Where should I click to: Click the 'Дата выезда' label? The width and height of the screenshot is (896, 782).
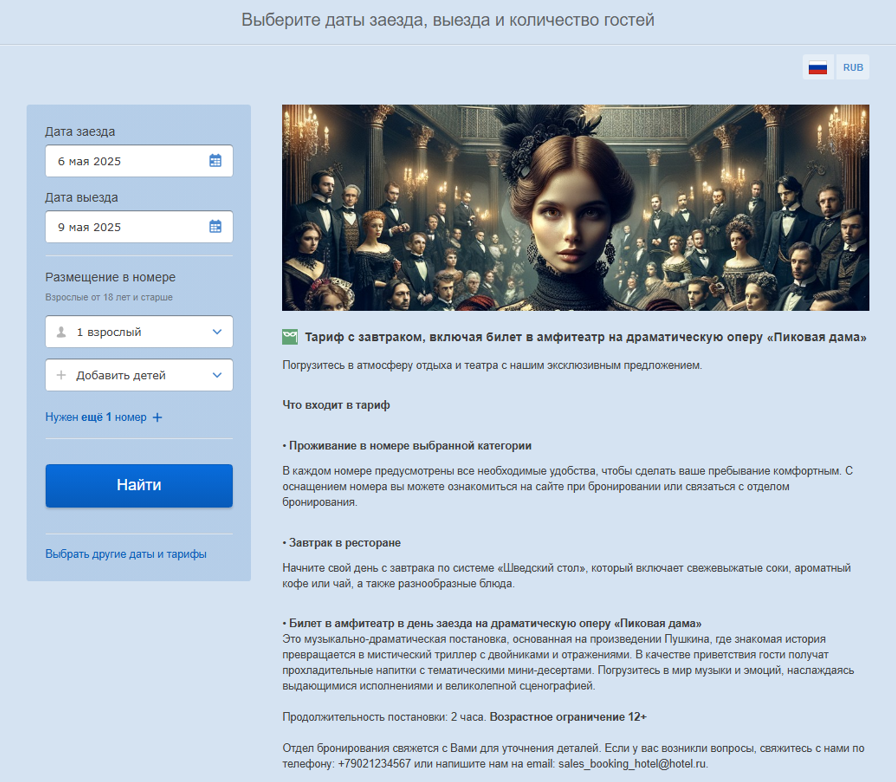point(82,197)
